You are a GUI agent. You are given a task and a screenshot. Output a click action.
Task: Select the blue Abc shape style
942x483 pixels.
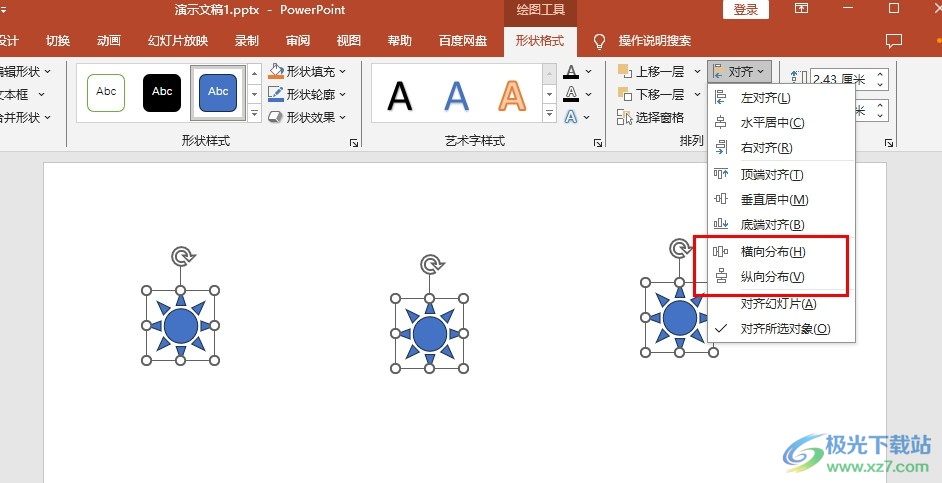(218, 93)
